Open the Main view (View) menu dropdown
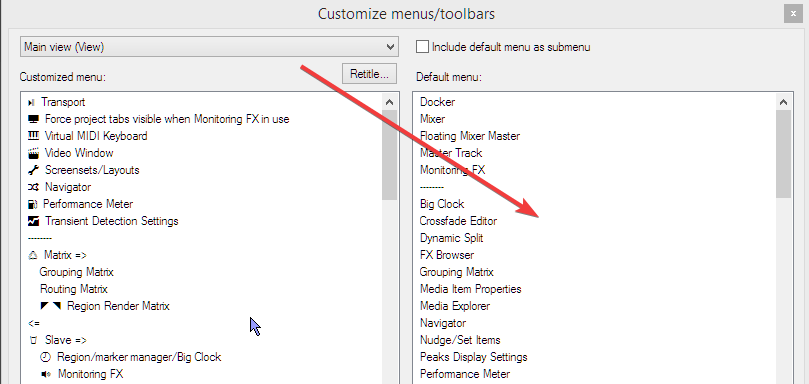This screenshot has height=384, width=809. pyautogui.click(x=209, y=47)
